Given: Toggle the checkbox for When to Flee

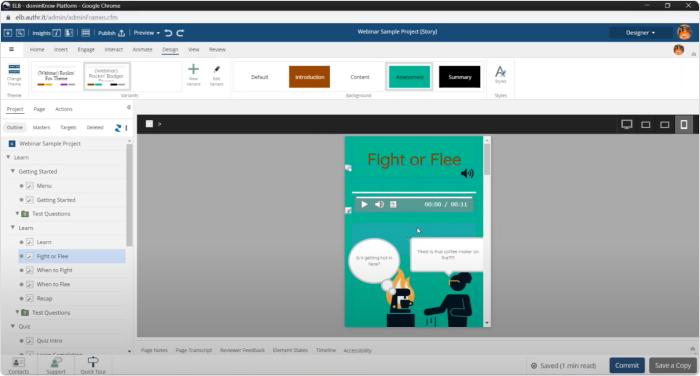Looking at the screenshot, I should coord(30,284).
